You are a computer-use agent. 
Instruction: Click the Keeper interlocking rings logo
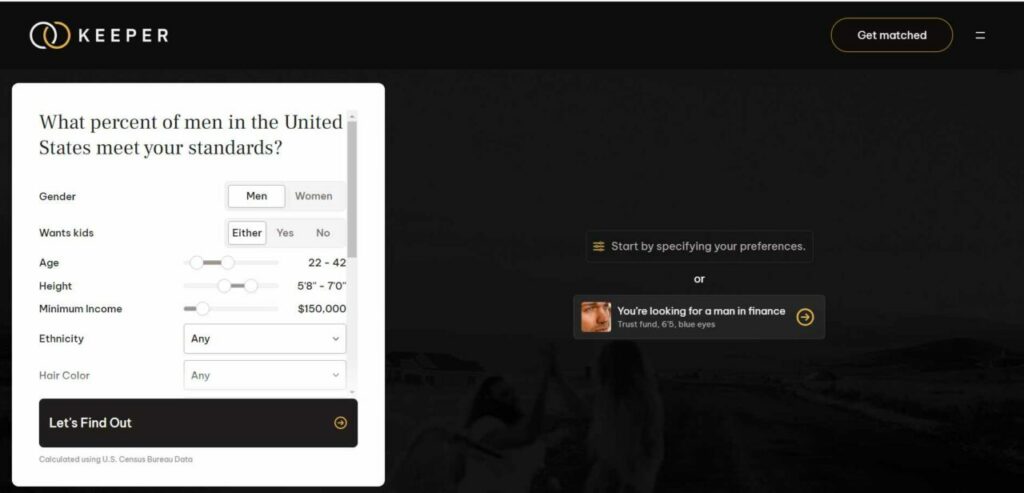[x=50, y=35]
